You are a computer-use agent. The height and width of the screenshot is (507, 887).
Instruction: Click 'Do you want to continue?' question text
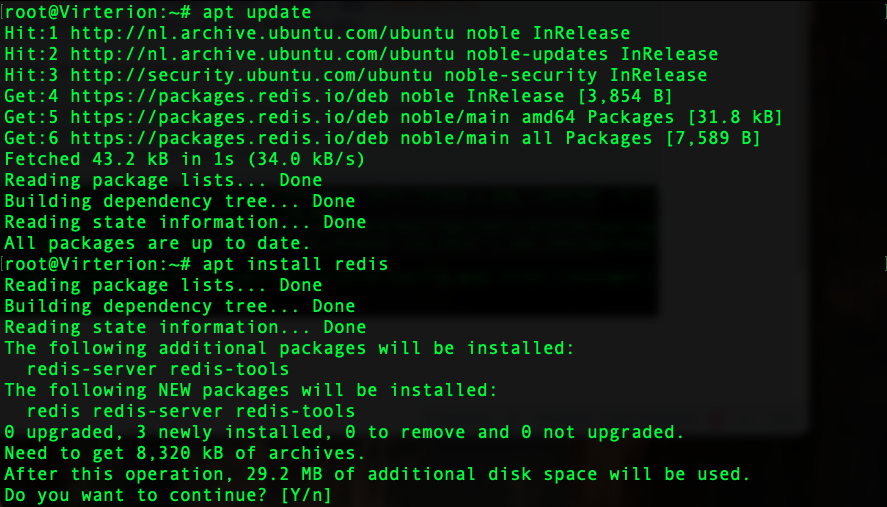point(136,496)
